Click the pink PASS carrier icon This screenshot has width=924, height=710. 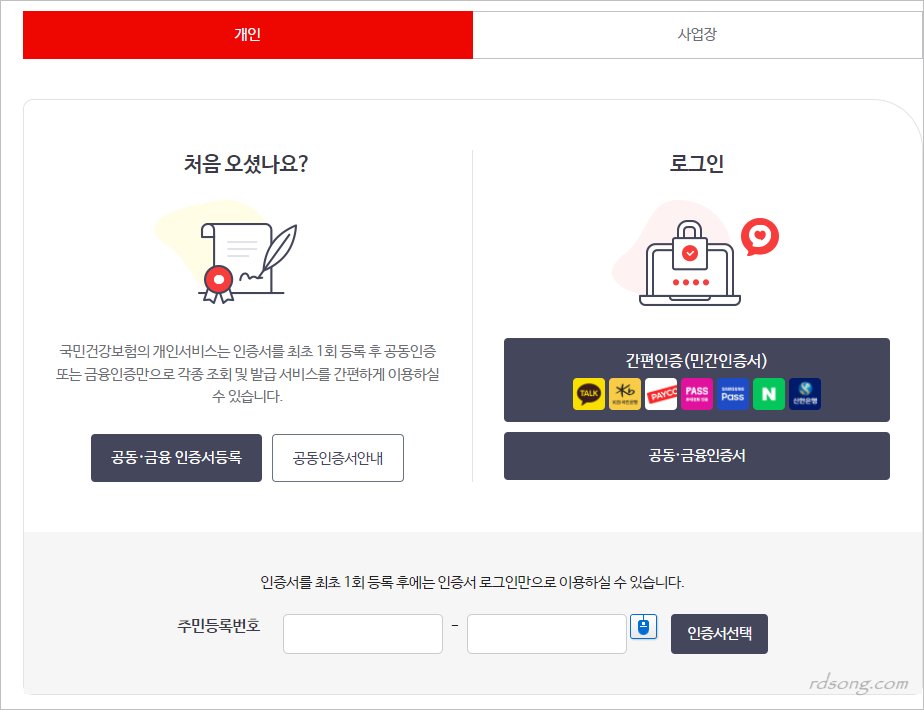[697, 394]
